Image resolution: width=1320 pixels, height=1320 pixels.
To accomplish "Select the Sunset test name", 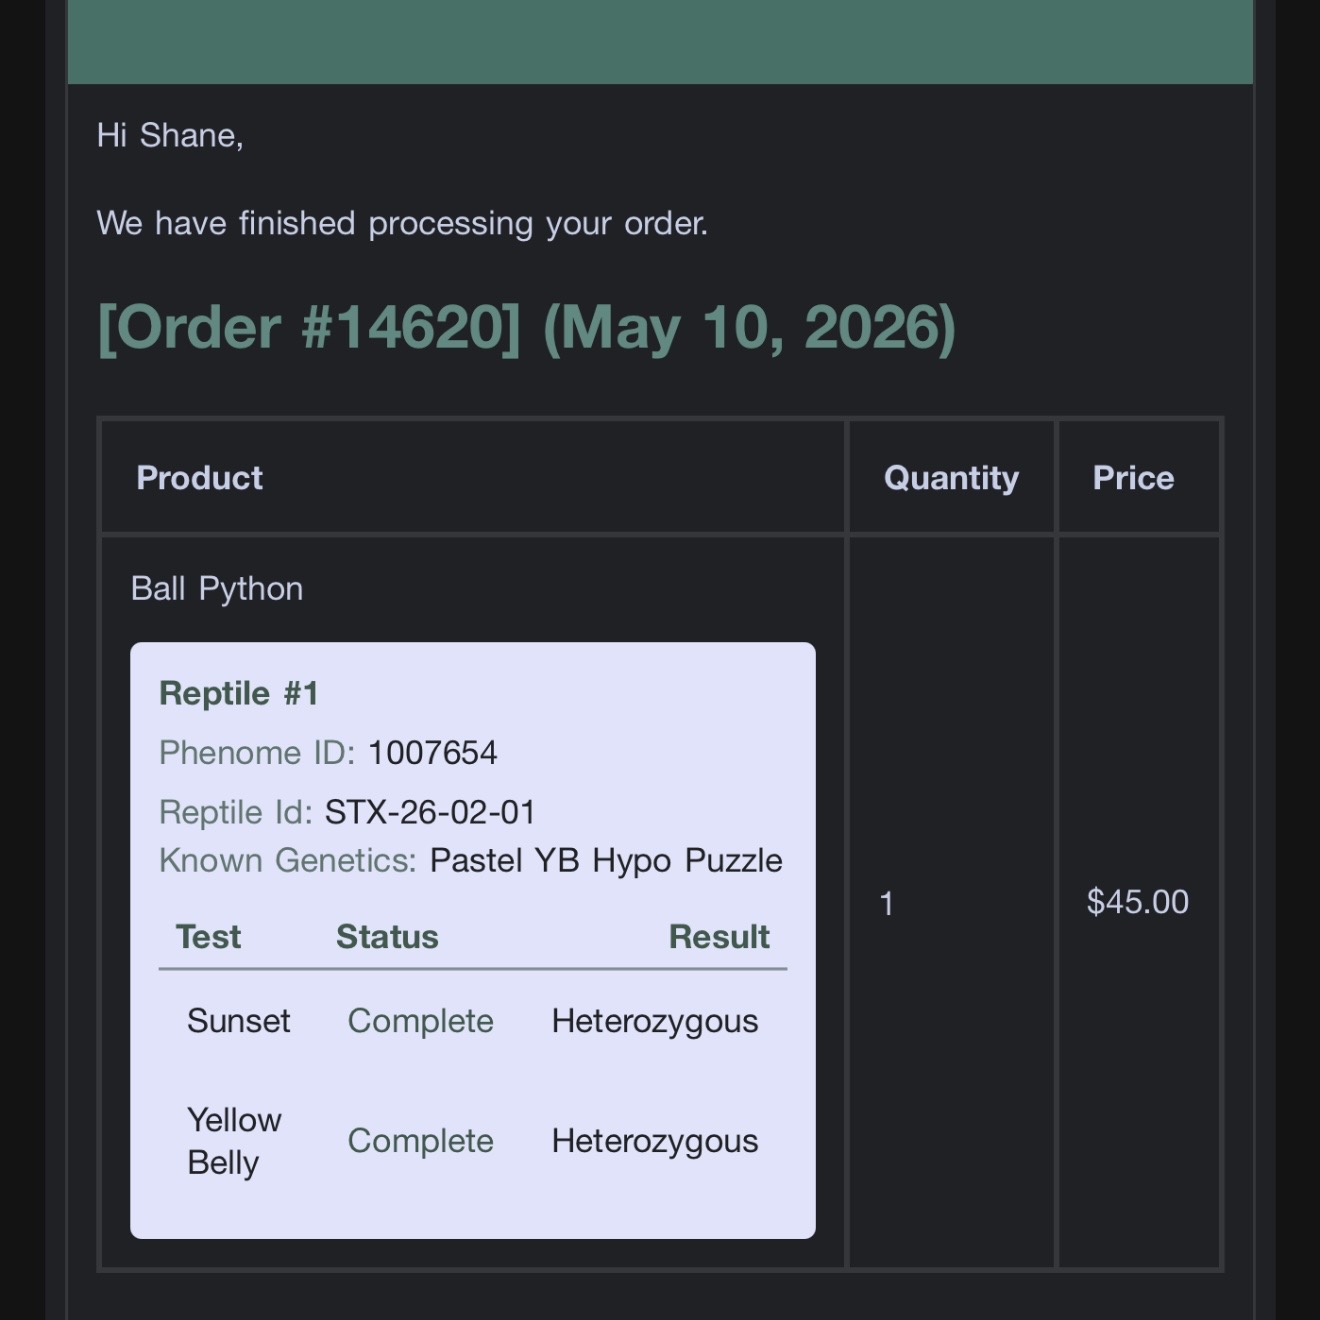I will pos(238,1021).
